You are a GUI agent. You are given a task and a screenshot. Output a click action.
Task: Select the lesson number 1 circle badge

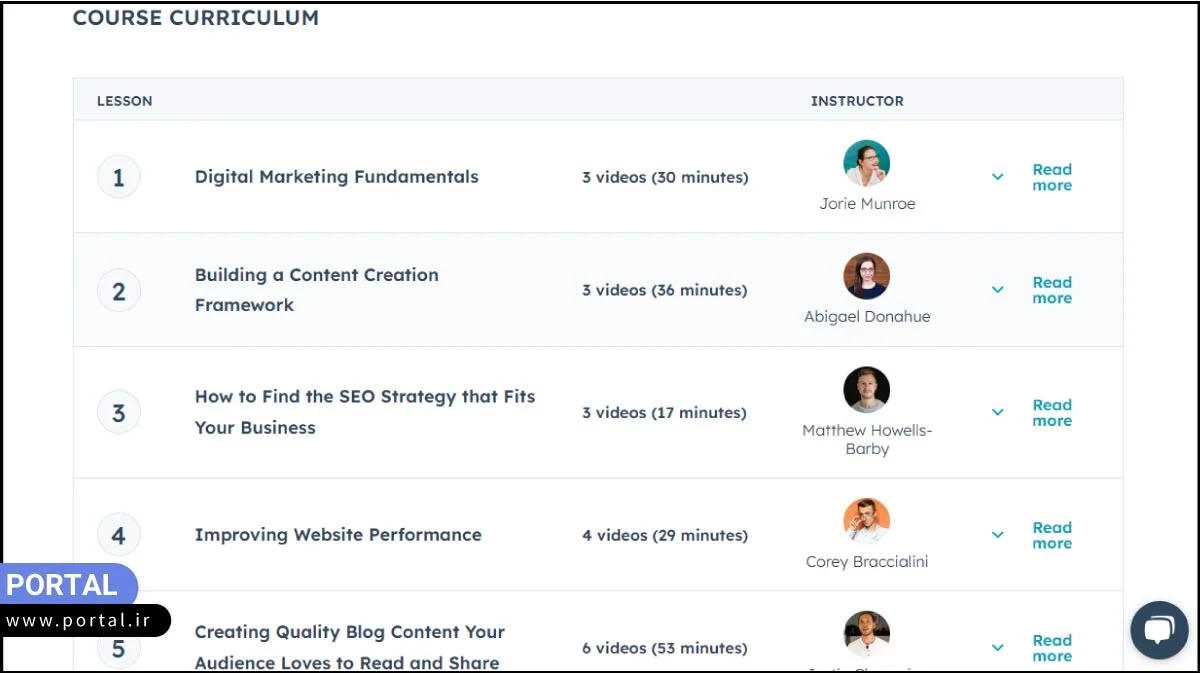tap(118, 176)
